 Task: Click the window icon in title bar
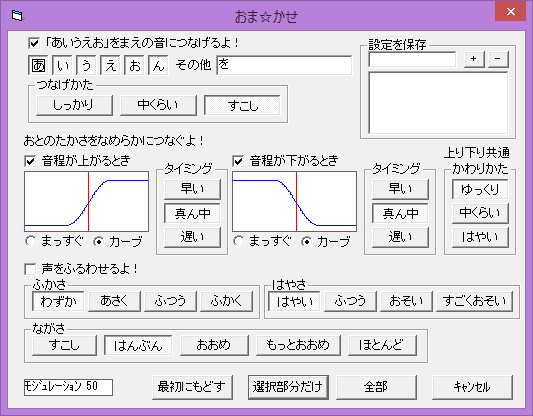click(x=17, y=16)
